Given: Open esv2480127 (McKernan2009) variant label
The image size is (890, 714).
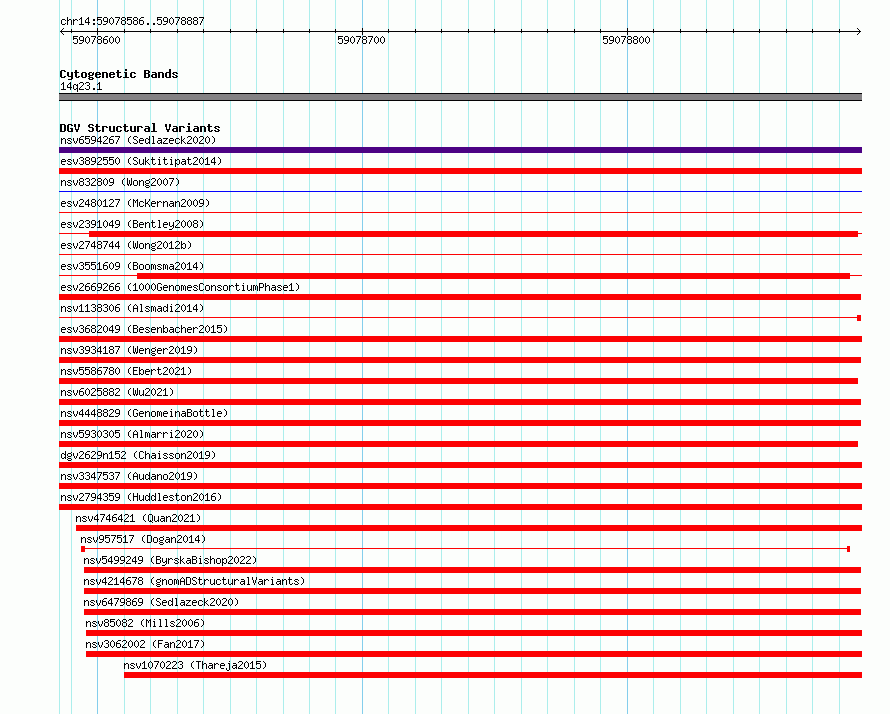Looking at the screenshot, I should [x=135, y=203].
